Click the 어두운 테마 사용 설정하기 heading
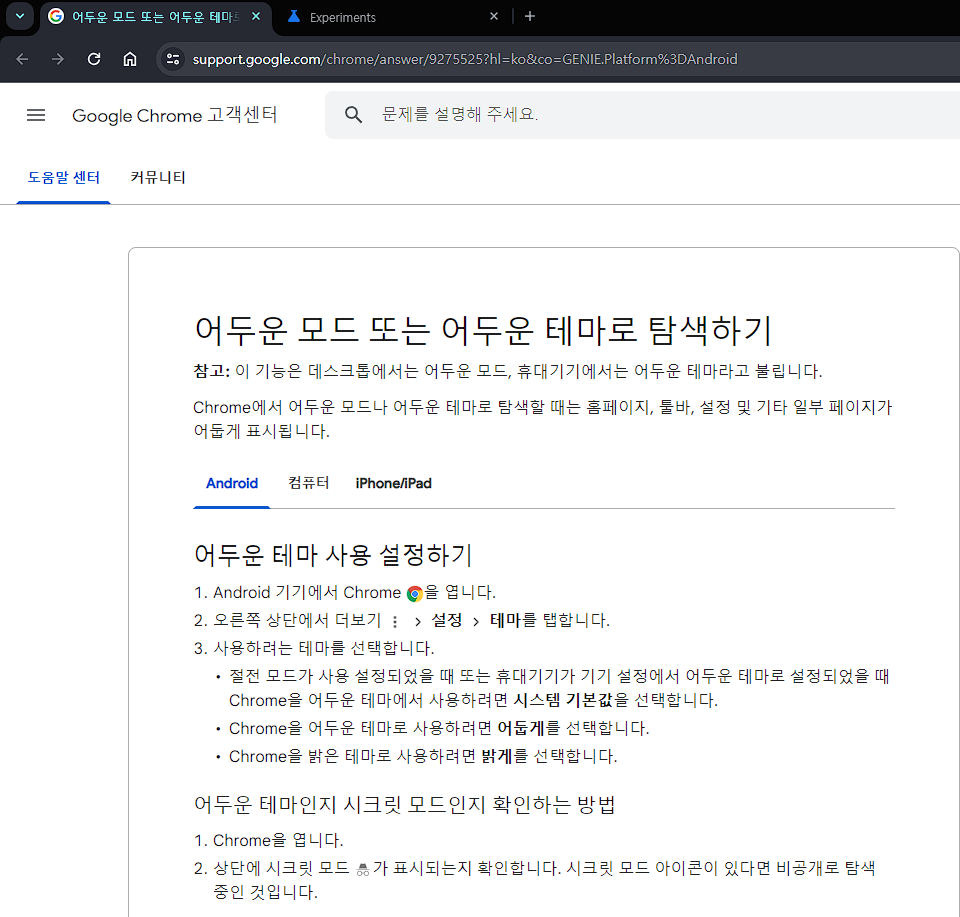This screenshot has height=917, width=960. pos(333,555)
